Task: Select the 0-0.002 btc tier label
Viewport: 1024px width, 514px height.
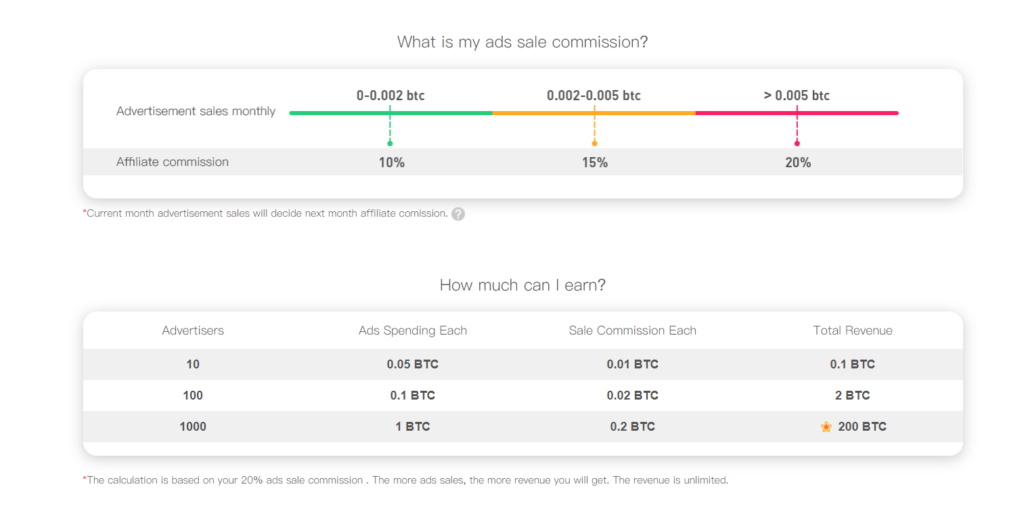Action: coord(390,96)
